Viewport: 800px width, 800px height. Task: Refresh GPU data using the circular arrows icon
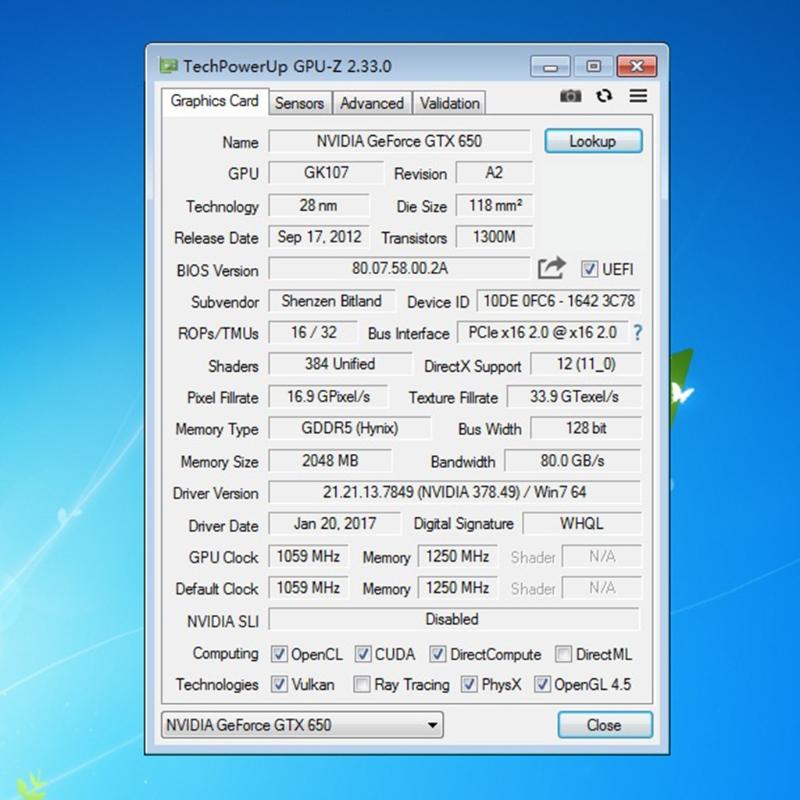click(x=603, y=96)
